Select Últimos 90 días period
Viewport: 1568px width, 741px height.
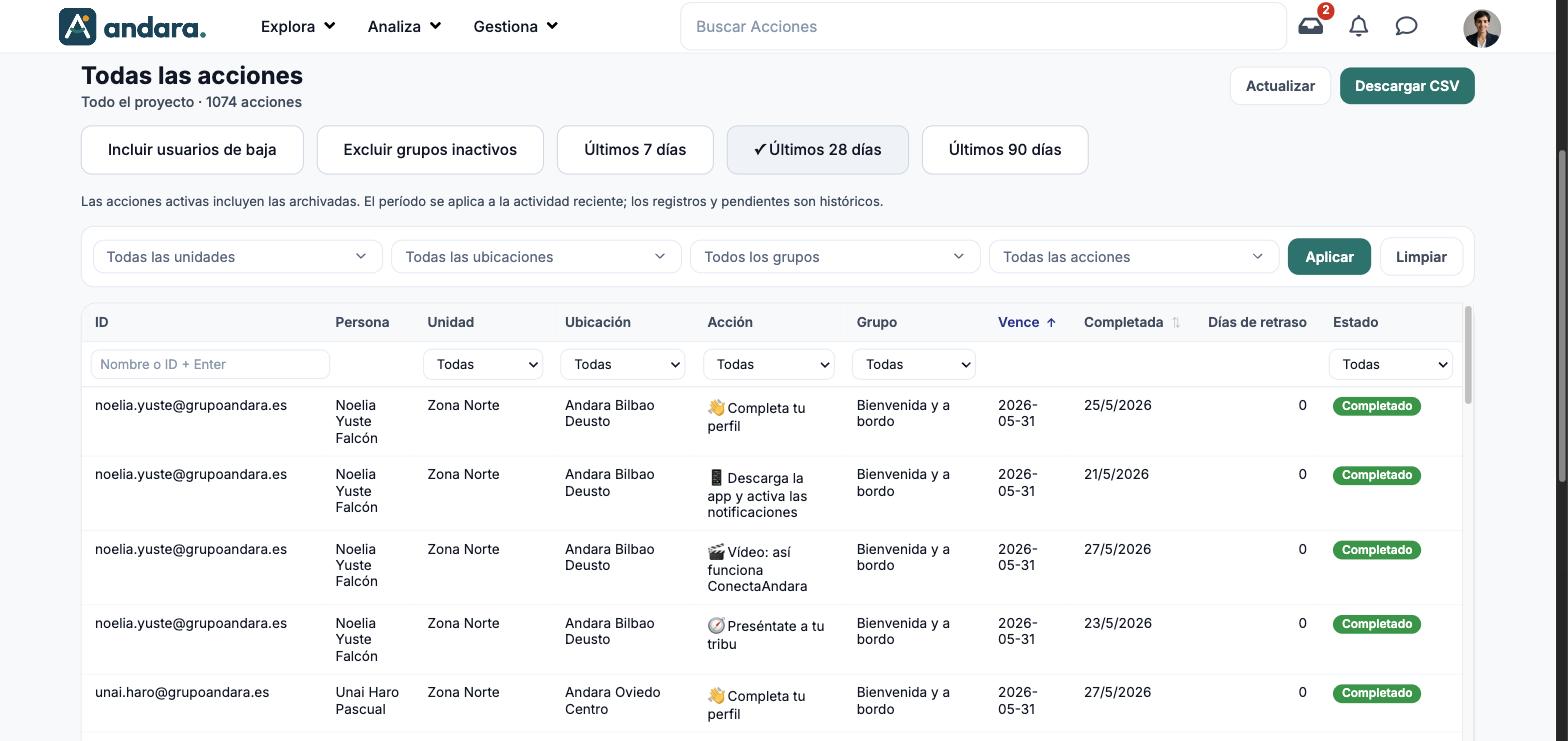pyautogui.click(x=1005, y=150)
